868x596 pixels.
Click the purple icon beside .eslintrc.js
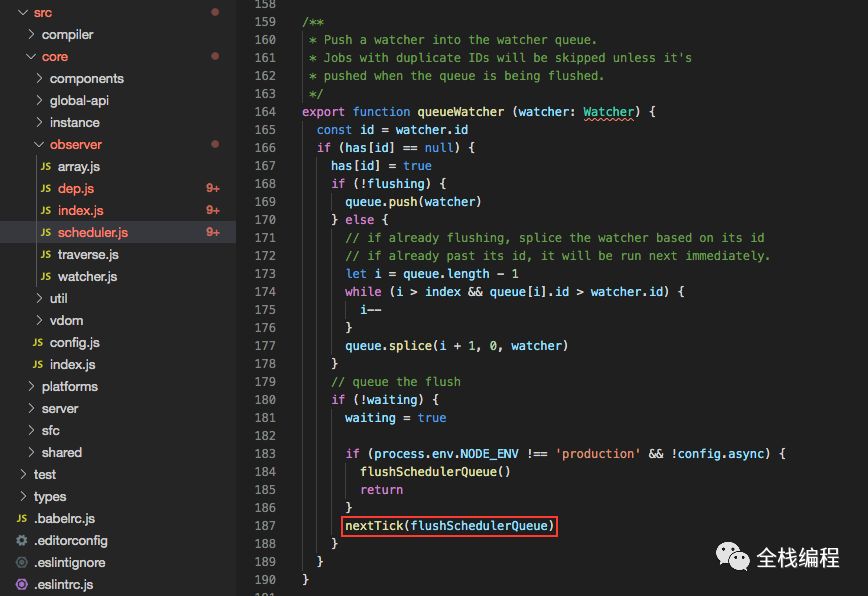(x=22, y=584)
